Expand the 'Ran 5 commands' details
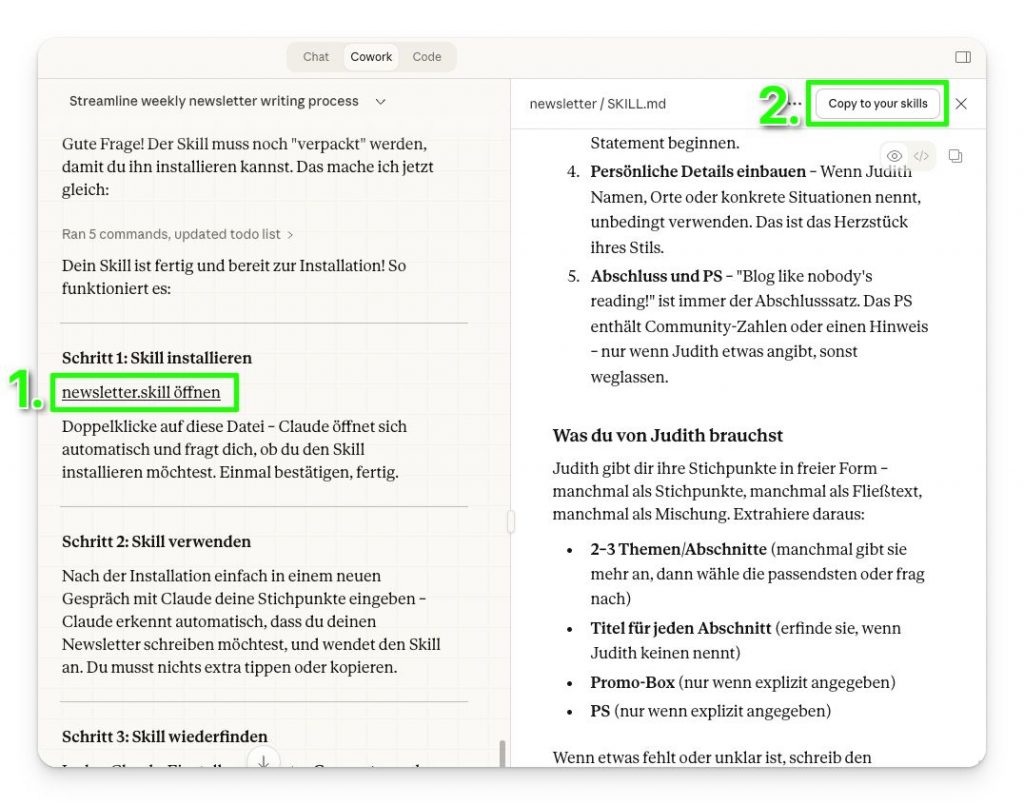Image resolution: width=1024 pixels, height=805 pixels. point(177,234)
